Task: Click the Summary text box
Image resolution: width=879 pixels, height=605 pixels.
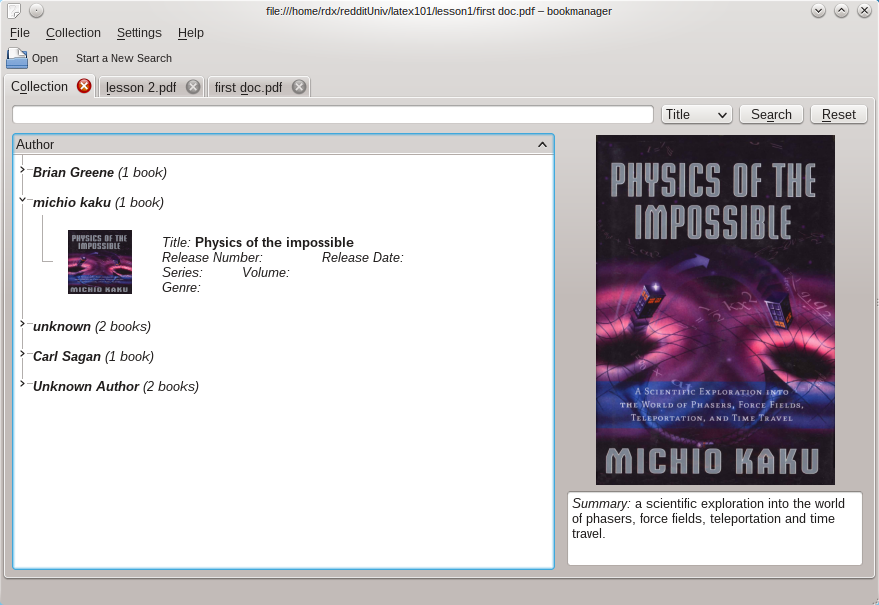Action: point(715,529)
